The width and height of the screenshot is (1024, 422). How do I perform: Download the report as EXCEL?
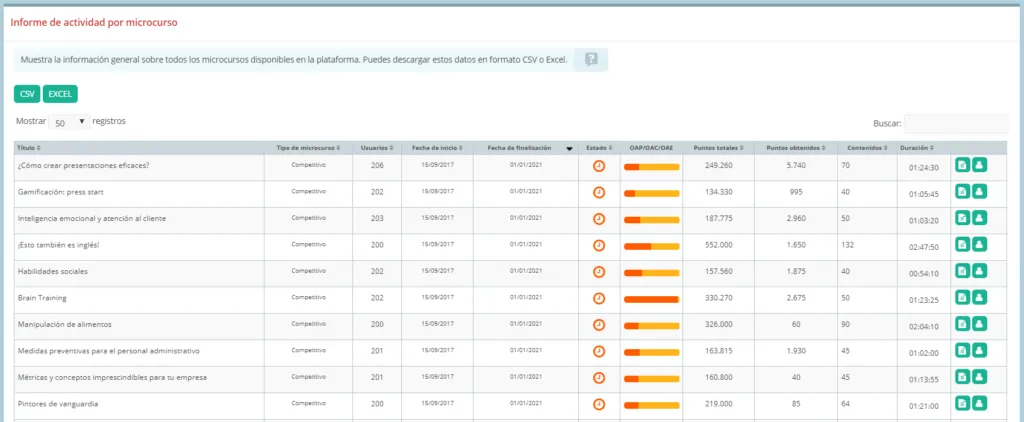click(x=60, y=94)
